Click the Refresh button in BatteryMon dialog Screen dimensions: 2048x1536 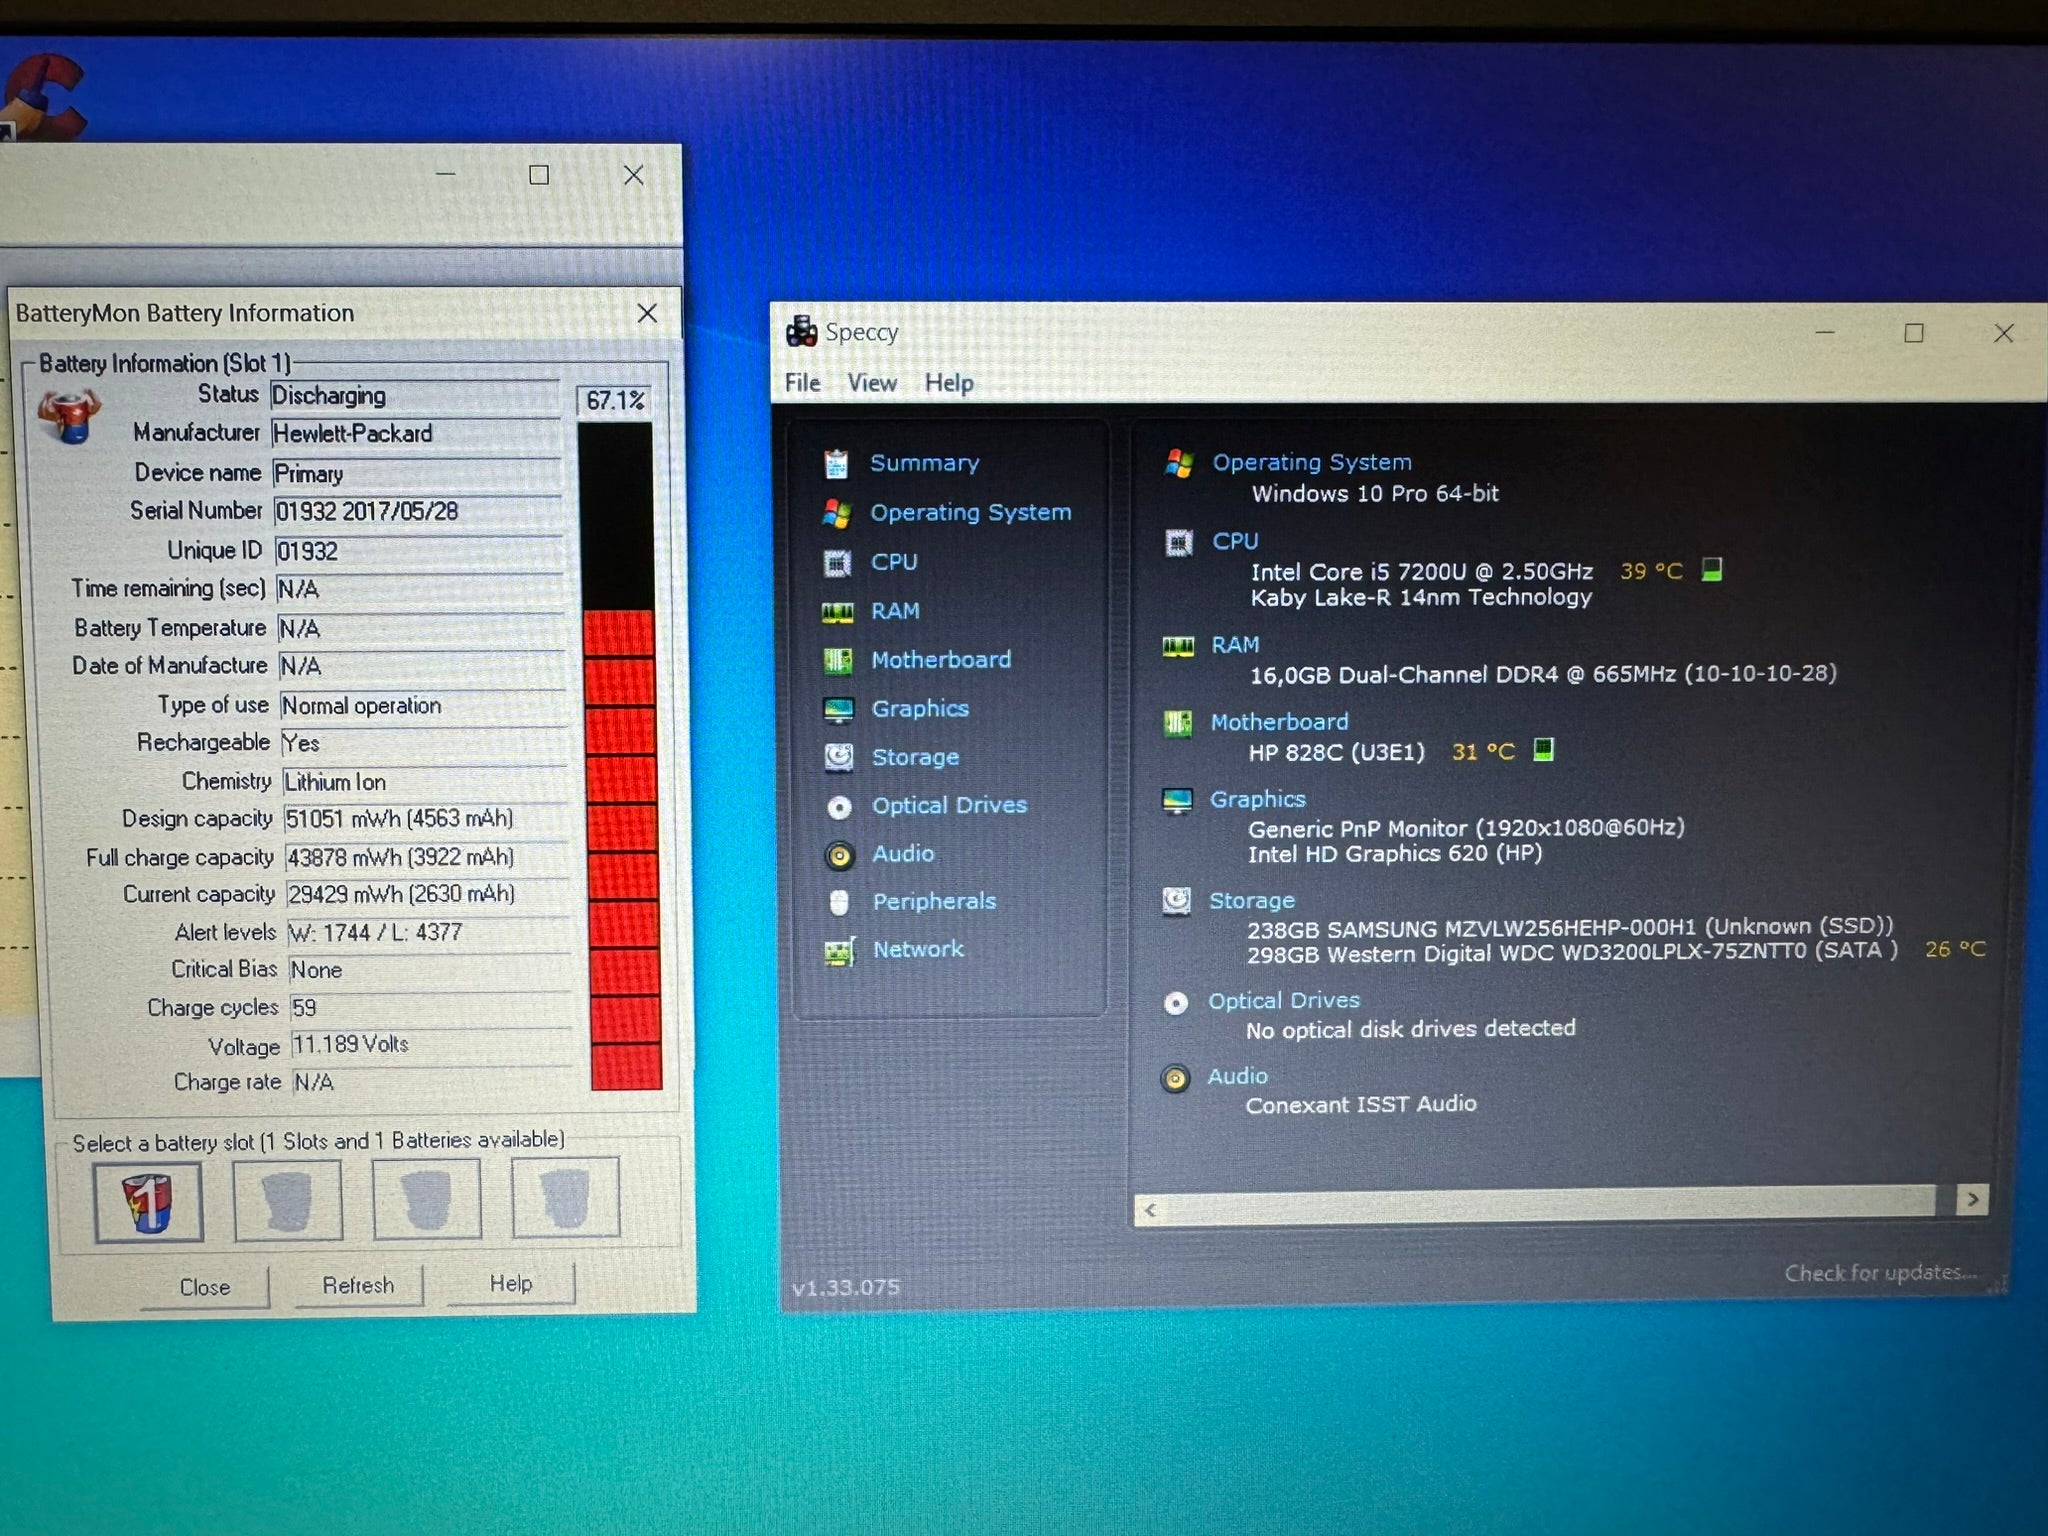(x=358, y=1285)
